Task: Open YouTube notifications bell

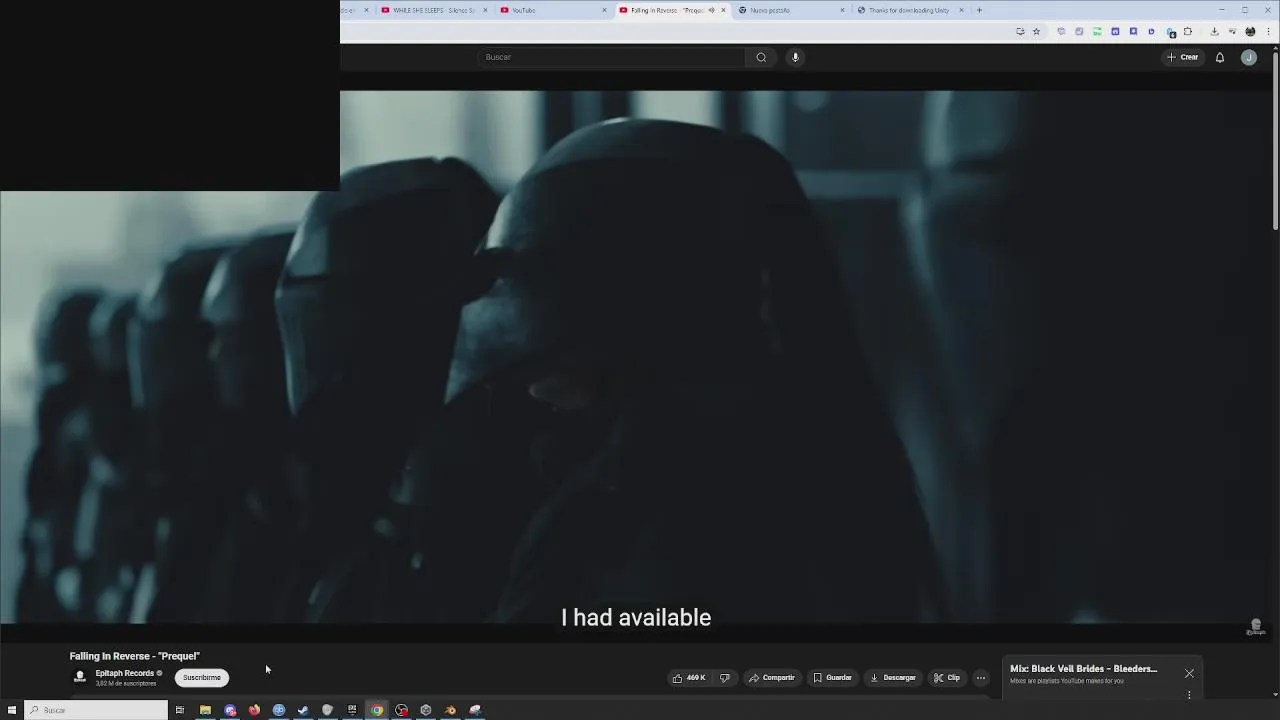Action: pyautogui.click(x=1219, y=57)
